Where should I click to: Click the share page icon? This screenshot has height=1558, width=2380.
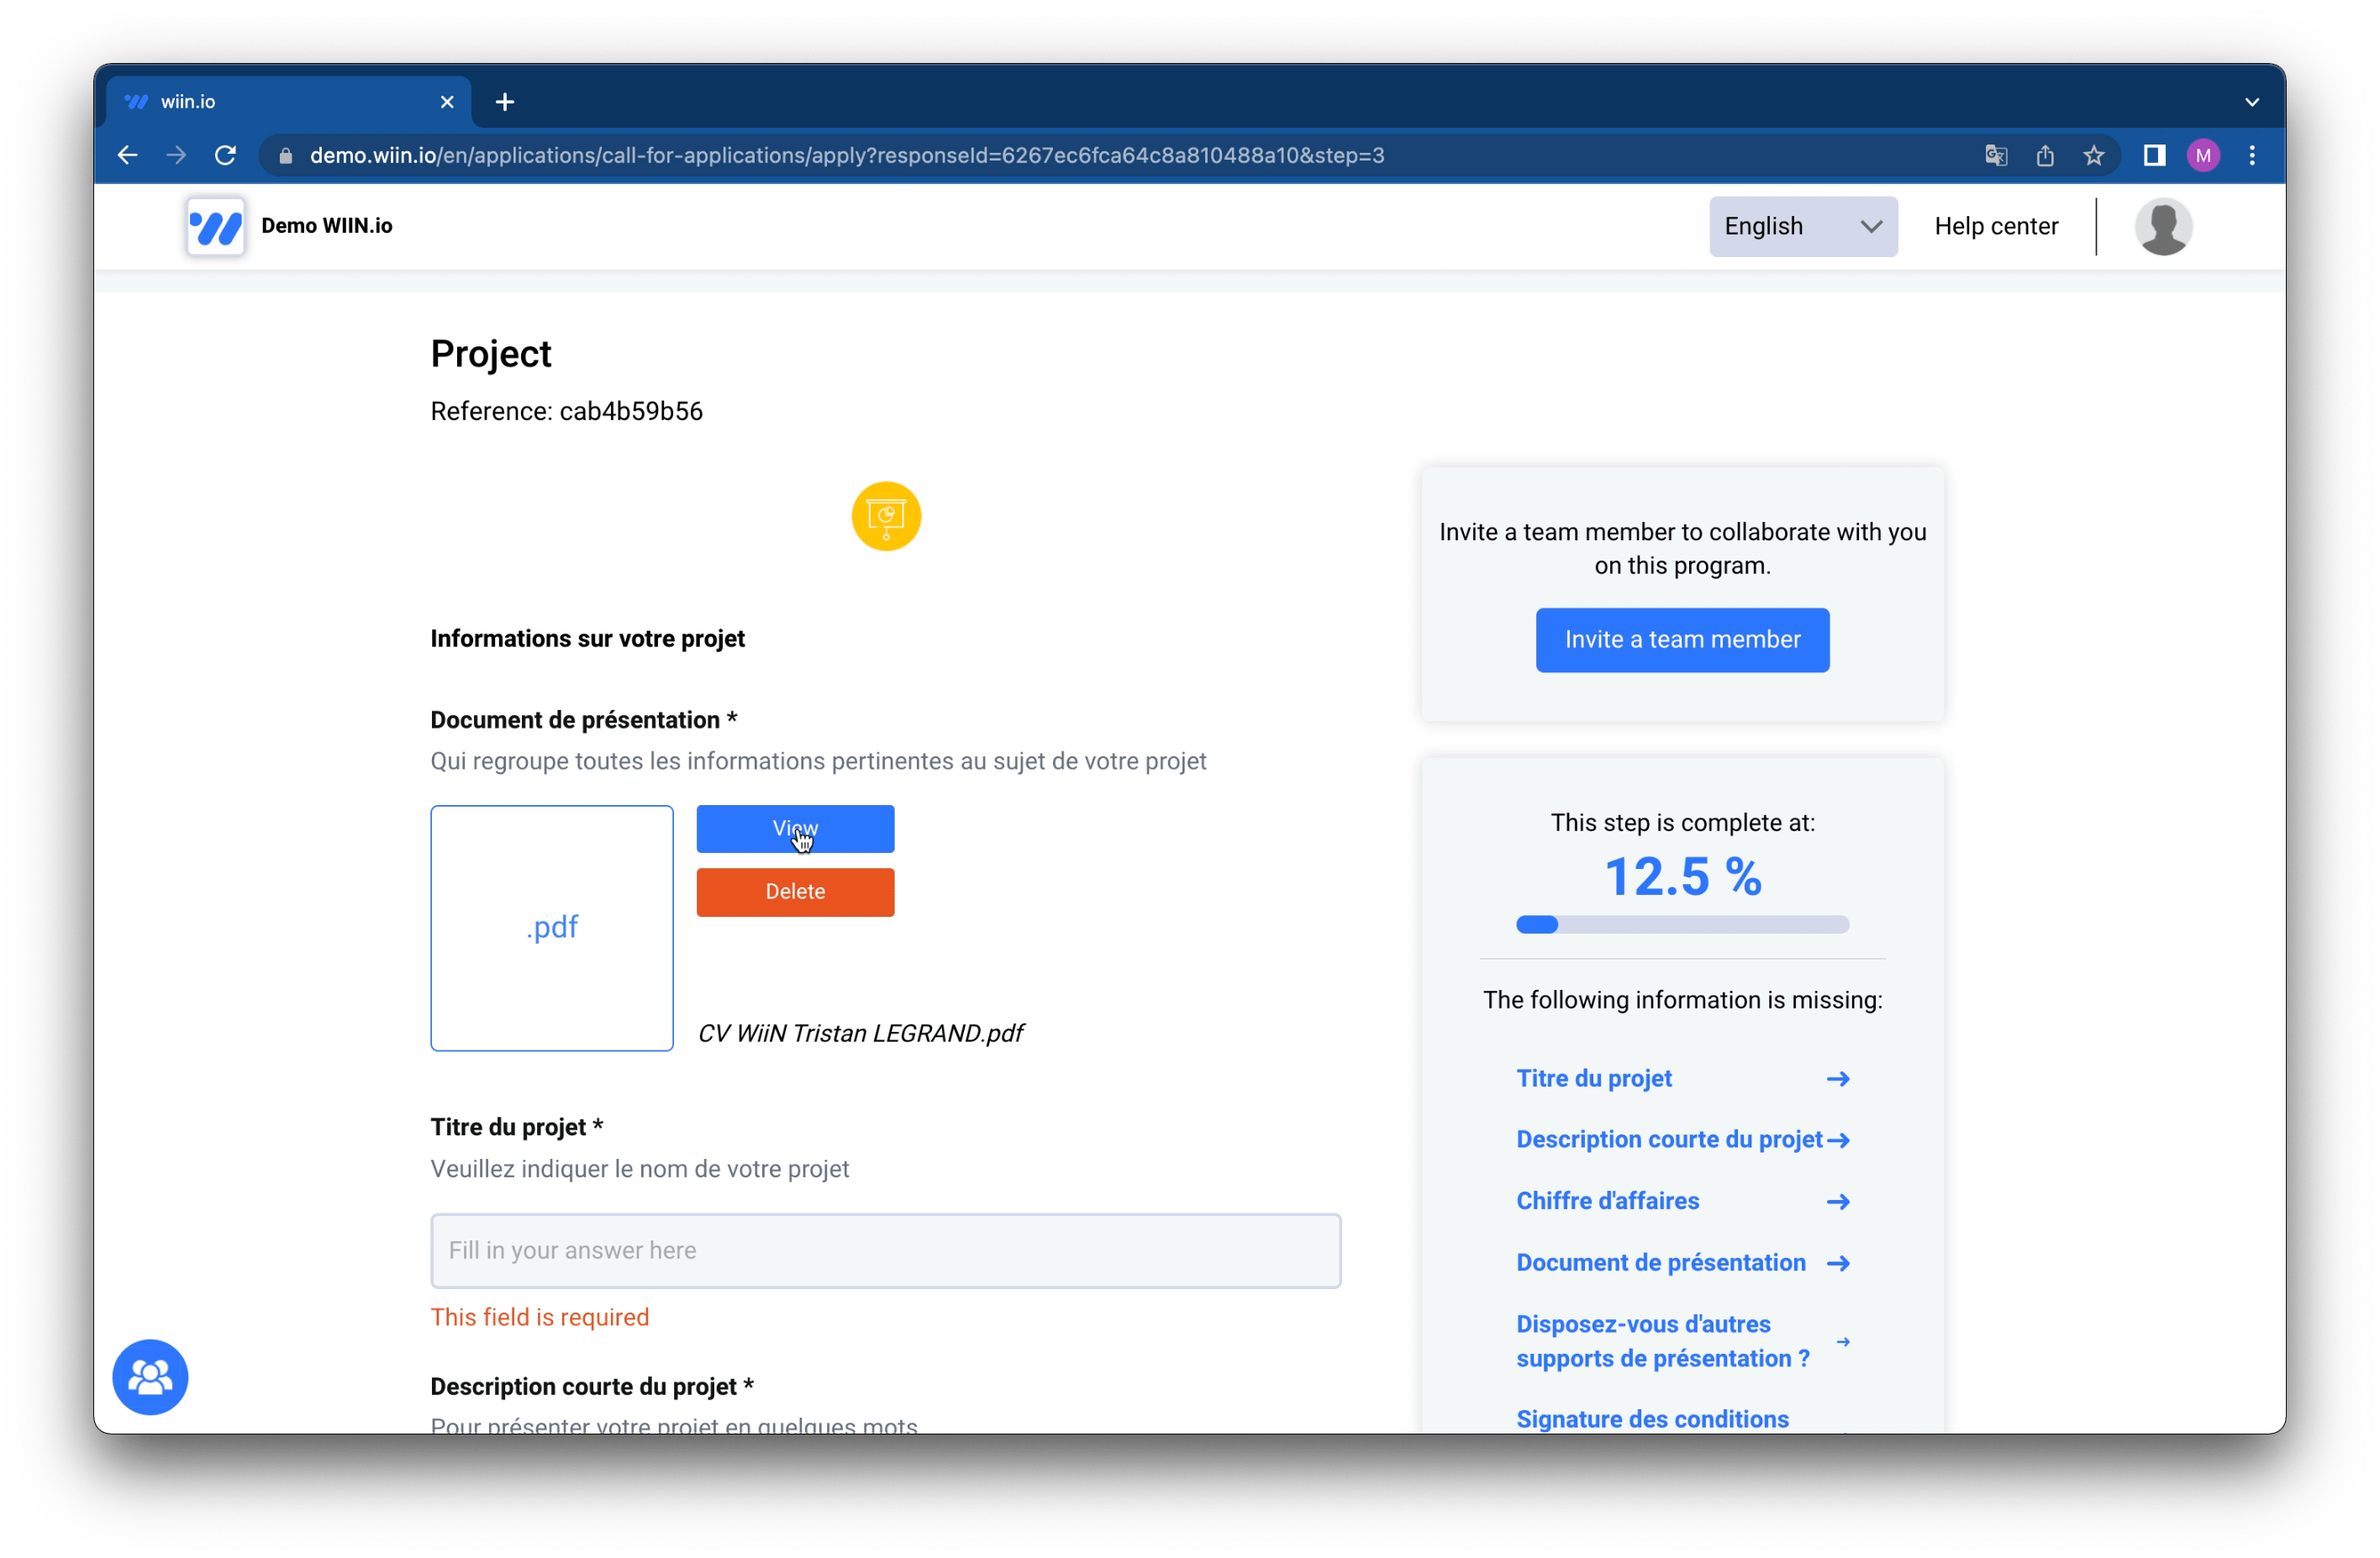click(x=2044, y=155)
